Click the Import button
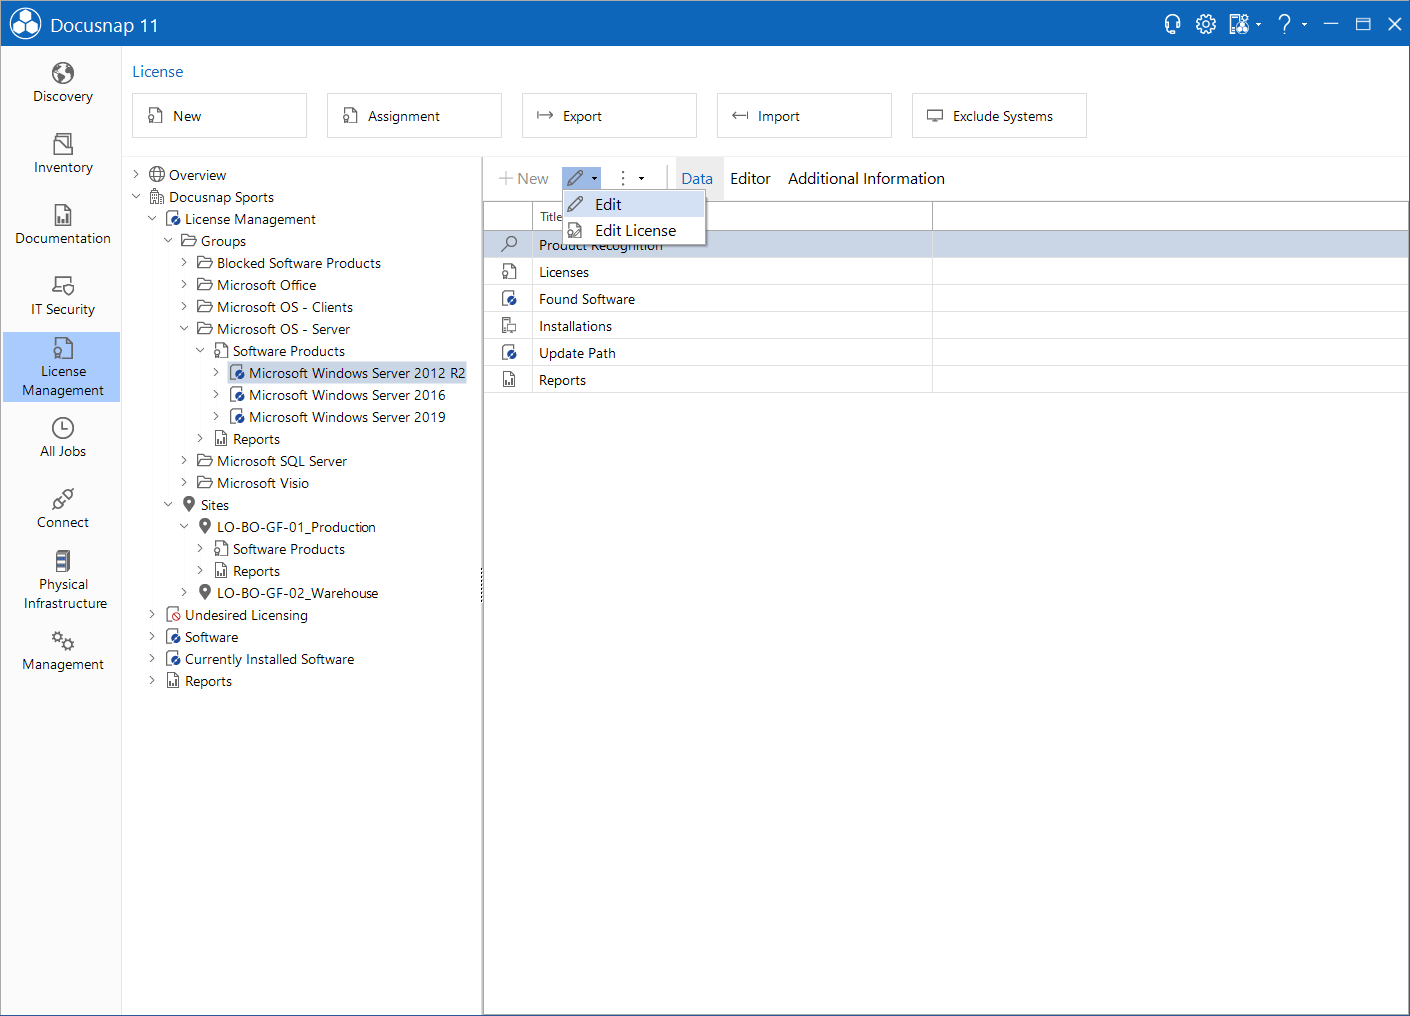Screen dimensions: 1410x1016 804,115
